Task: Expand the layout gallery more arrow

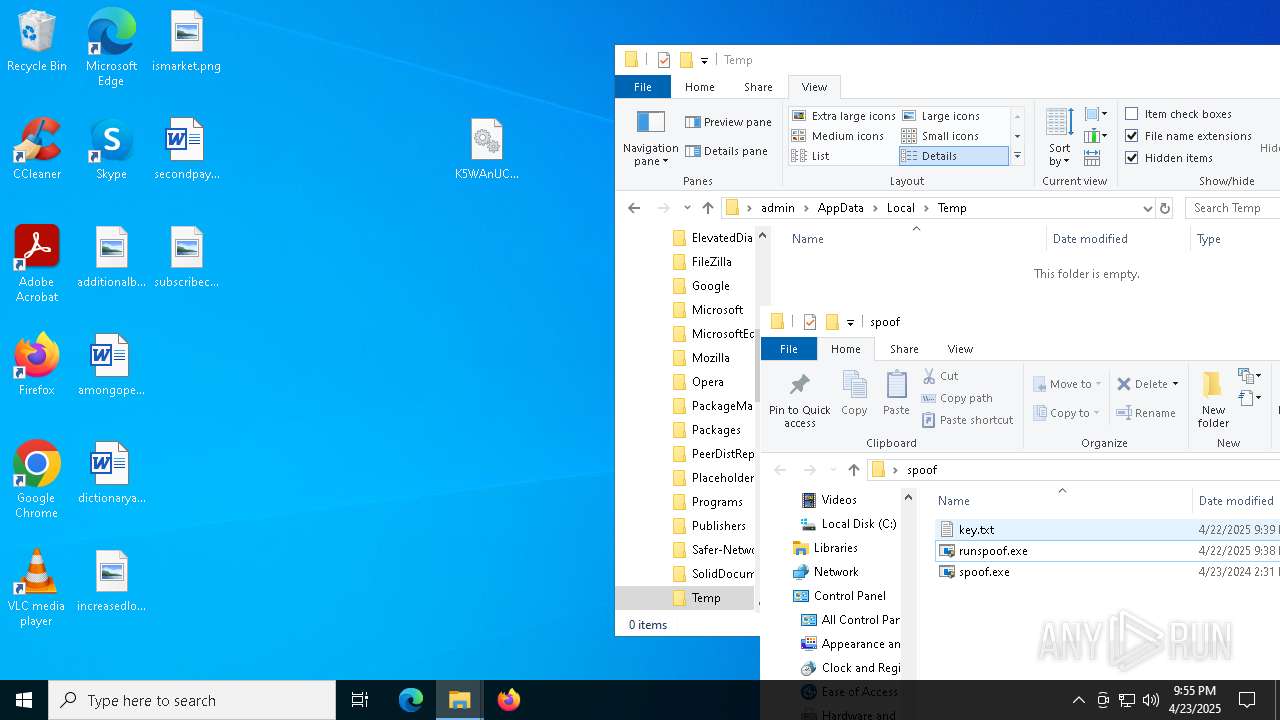Action: pyautogui.click(x=1017, y=156)
